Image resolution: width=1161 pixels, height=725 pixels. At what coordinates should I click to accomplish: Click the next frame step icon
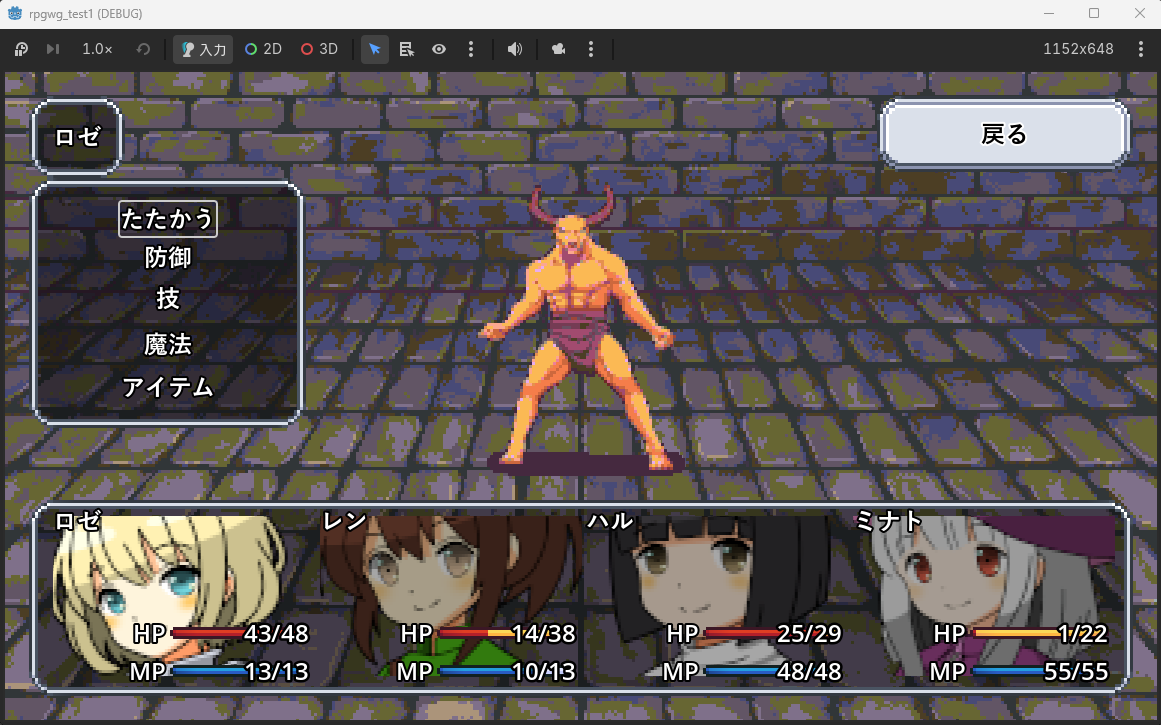53,49
